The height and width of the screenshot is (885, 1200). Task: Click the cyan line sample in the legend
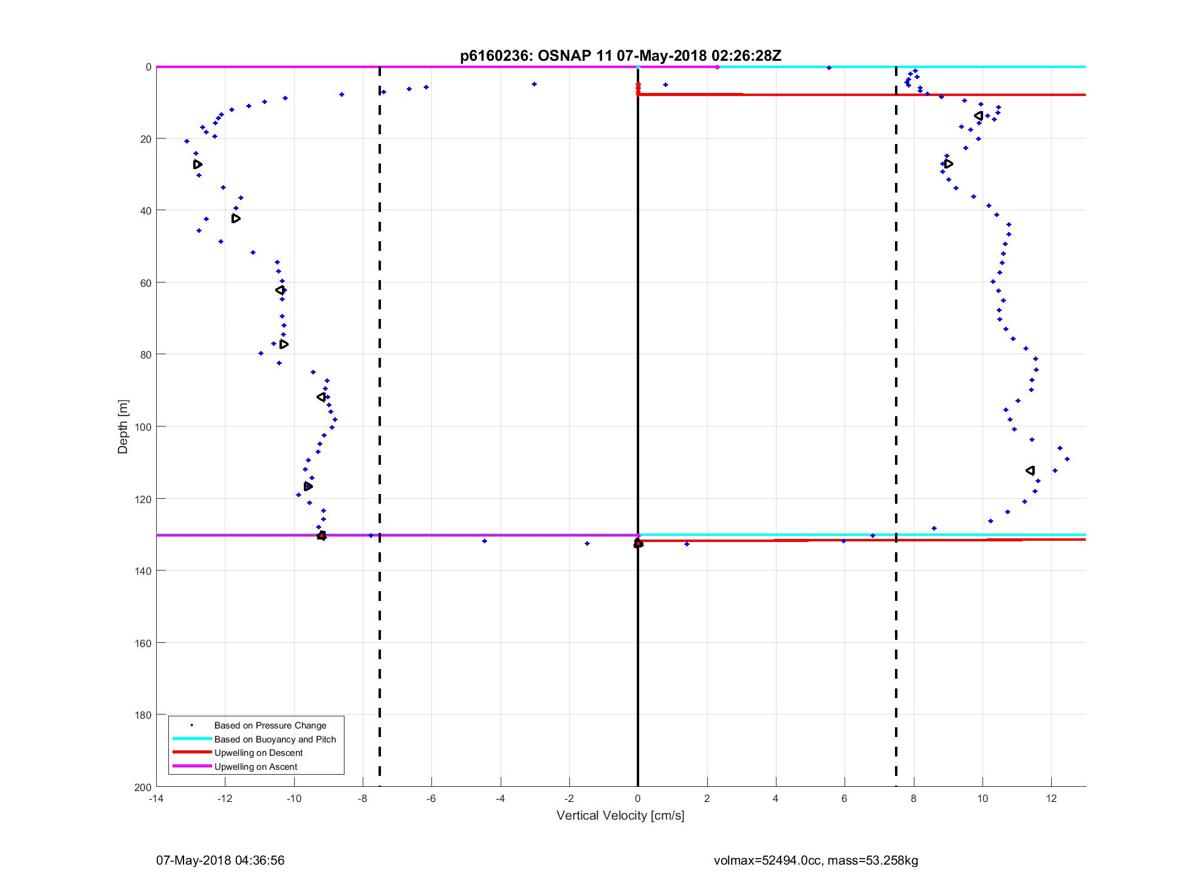pos(192,739)
